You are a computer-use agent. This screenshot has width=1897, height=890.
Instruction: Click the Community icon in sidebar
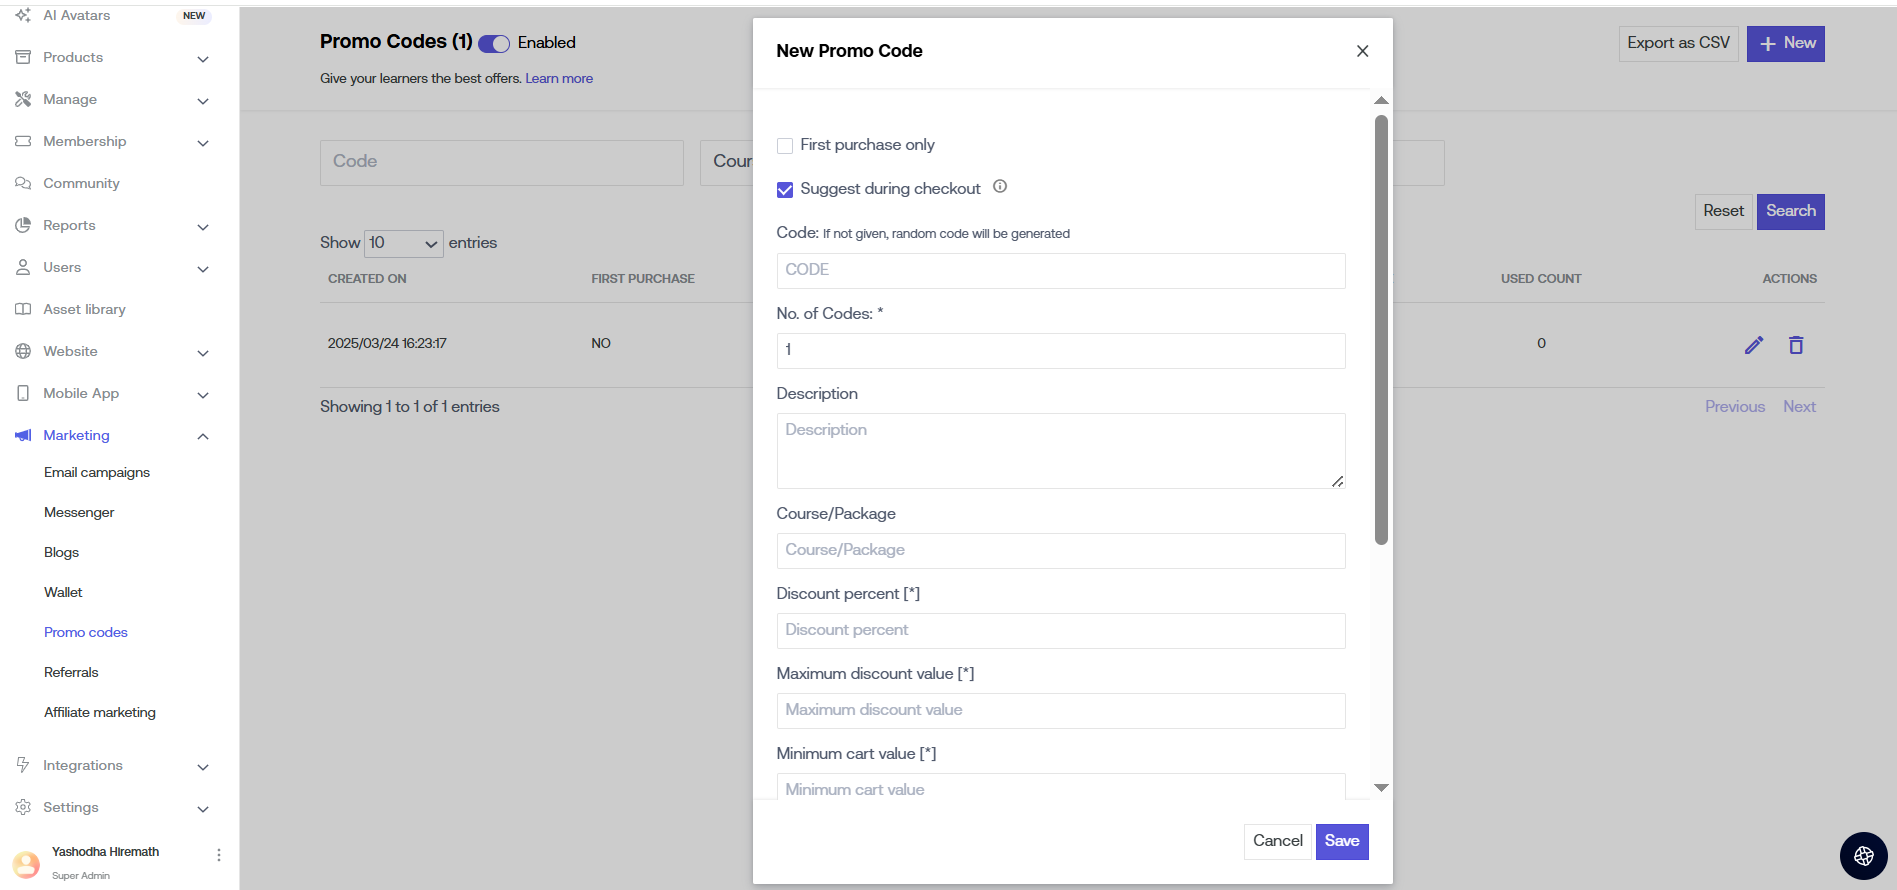[23, 184]
